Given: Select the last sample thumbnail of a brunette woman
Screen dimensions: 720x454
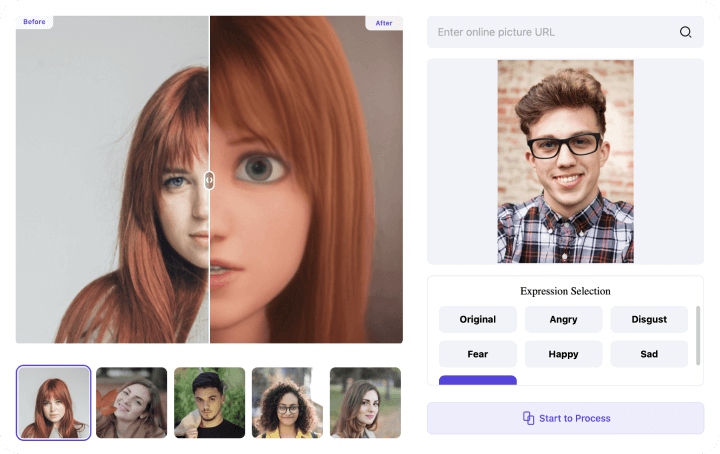Looking at the screenshot, I should tap(365, 402).
